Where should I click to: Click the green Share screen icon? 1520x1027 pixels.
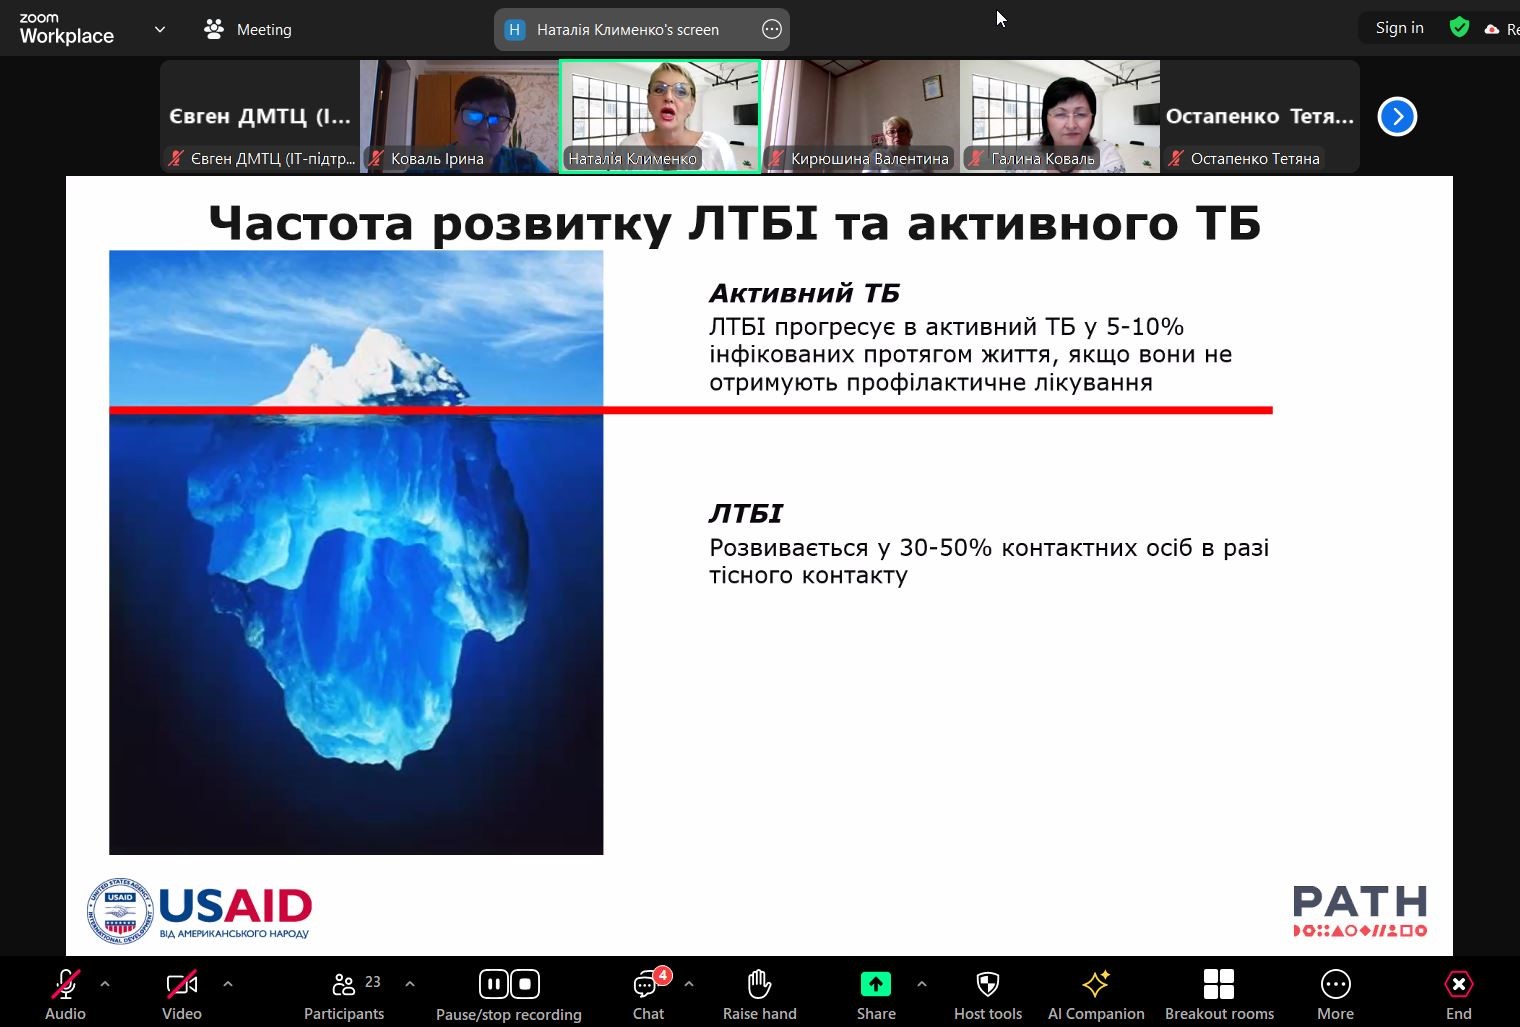(x=875, y=984)
